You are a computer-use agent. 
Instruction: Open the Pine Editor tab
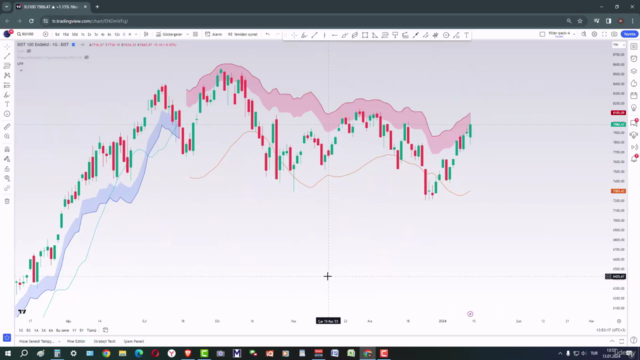tap(76, 341)
